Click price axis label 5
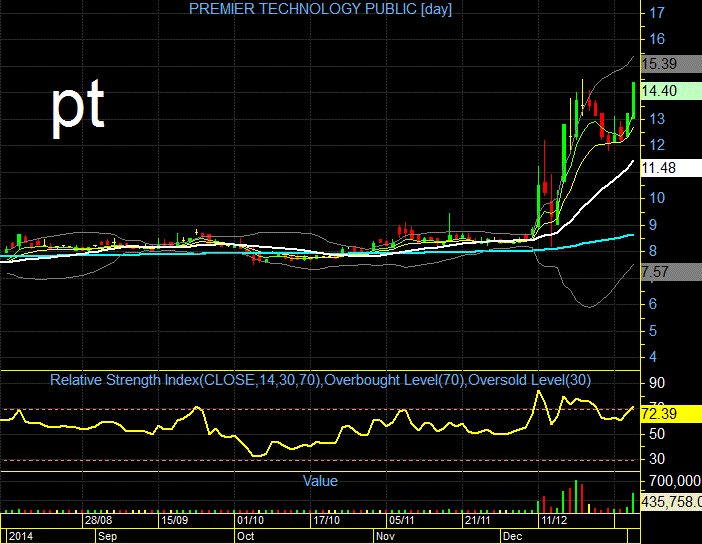702x544 pixels. click(x=653, y=331)
